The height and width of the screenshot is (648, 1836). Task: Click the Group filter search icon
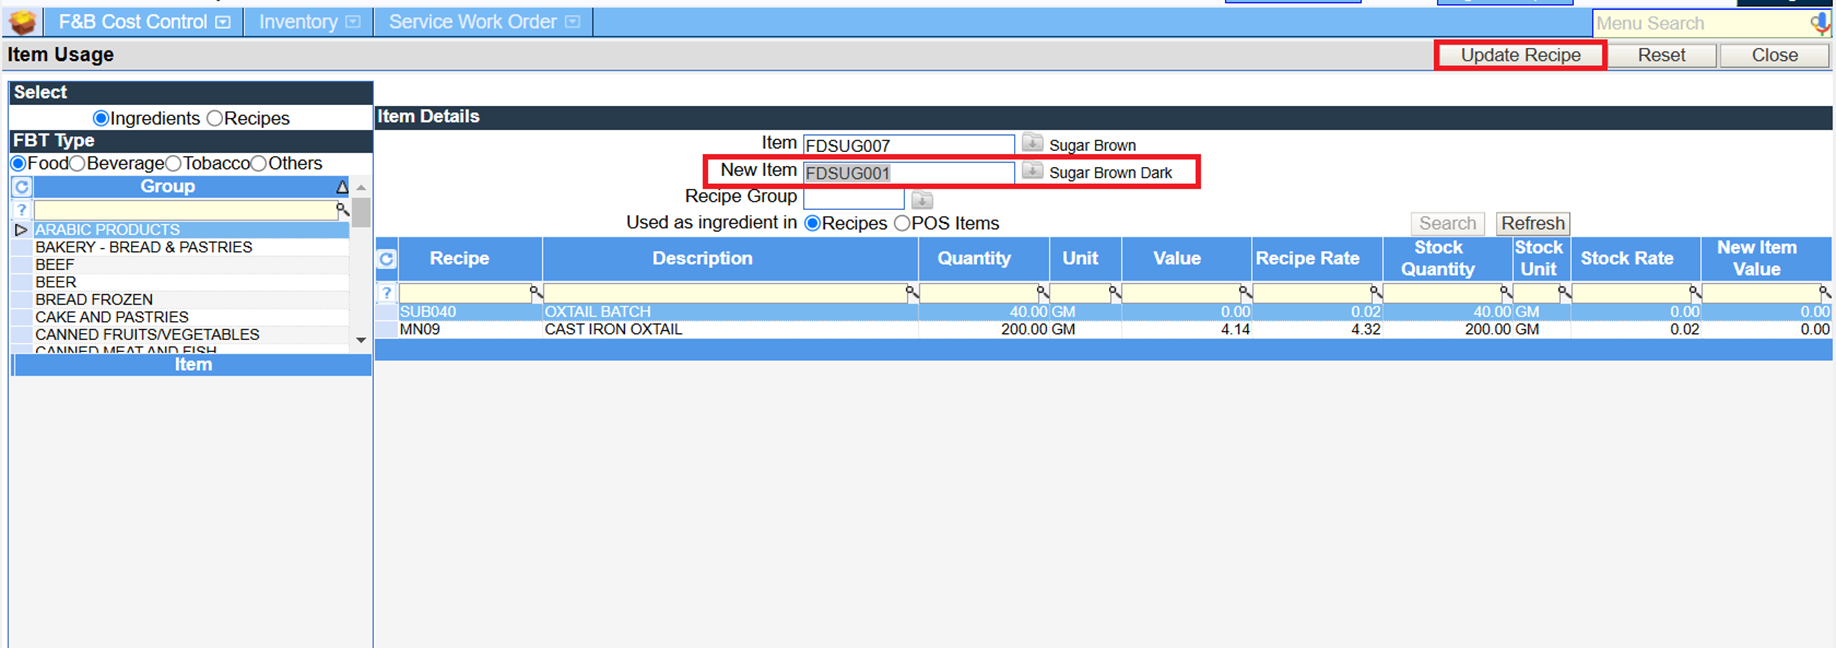(x=342, y=210)
